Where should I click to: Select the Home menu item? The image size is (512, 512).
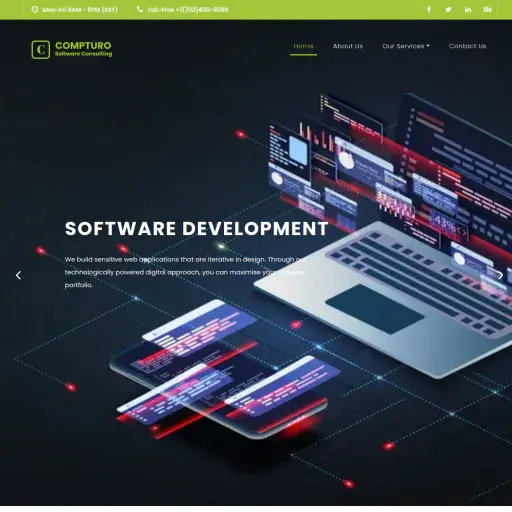[303, 46]
